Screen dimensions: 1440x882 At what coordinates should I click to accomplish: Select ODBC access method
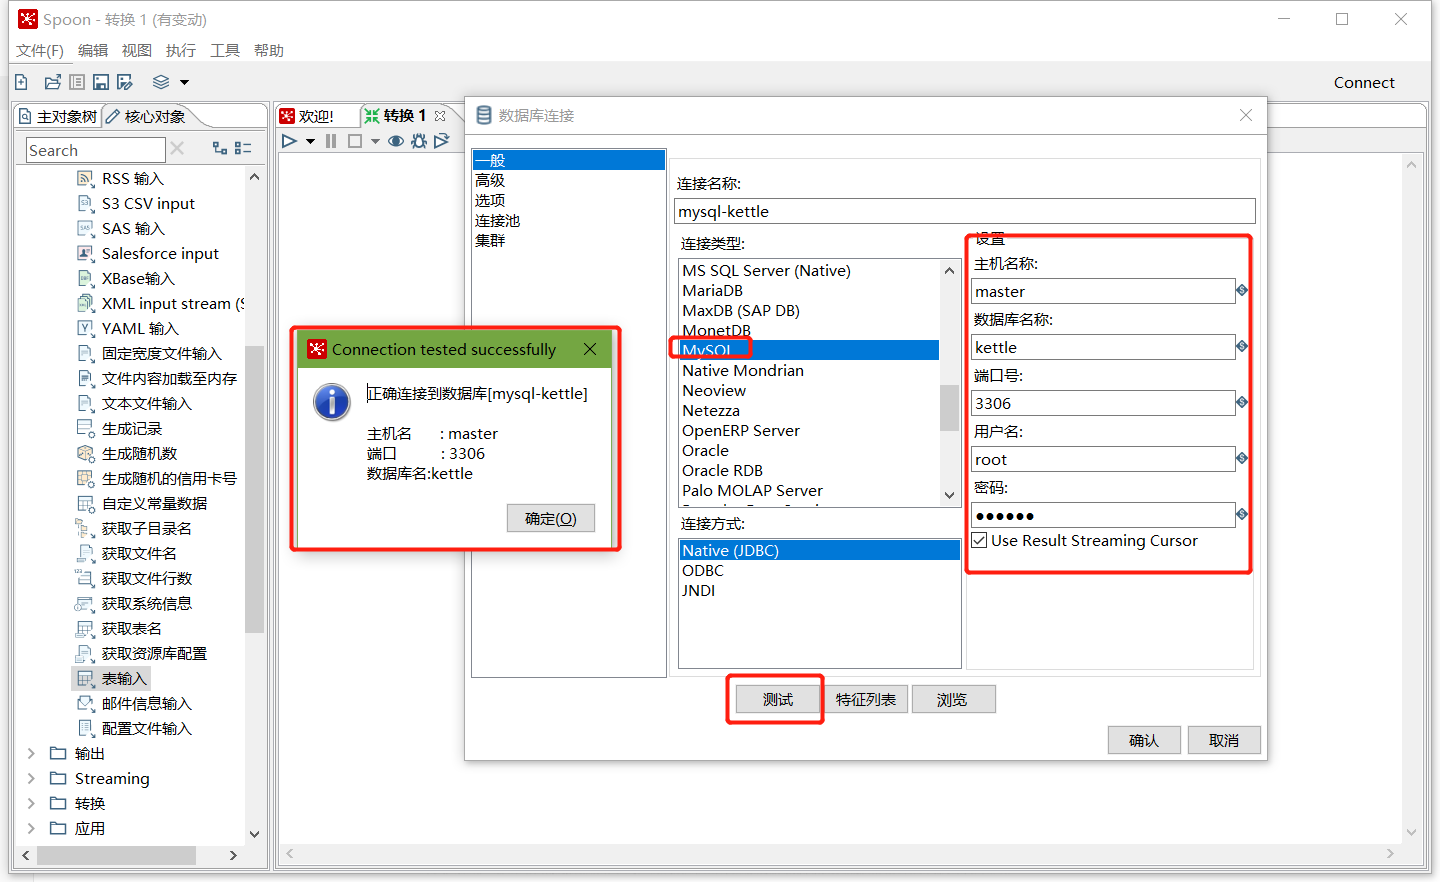click(x=703, y=571)
